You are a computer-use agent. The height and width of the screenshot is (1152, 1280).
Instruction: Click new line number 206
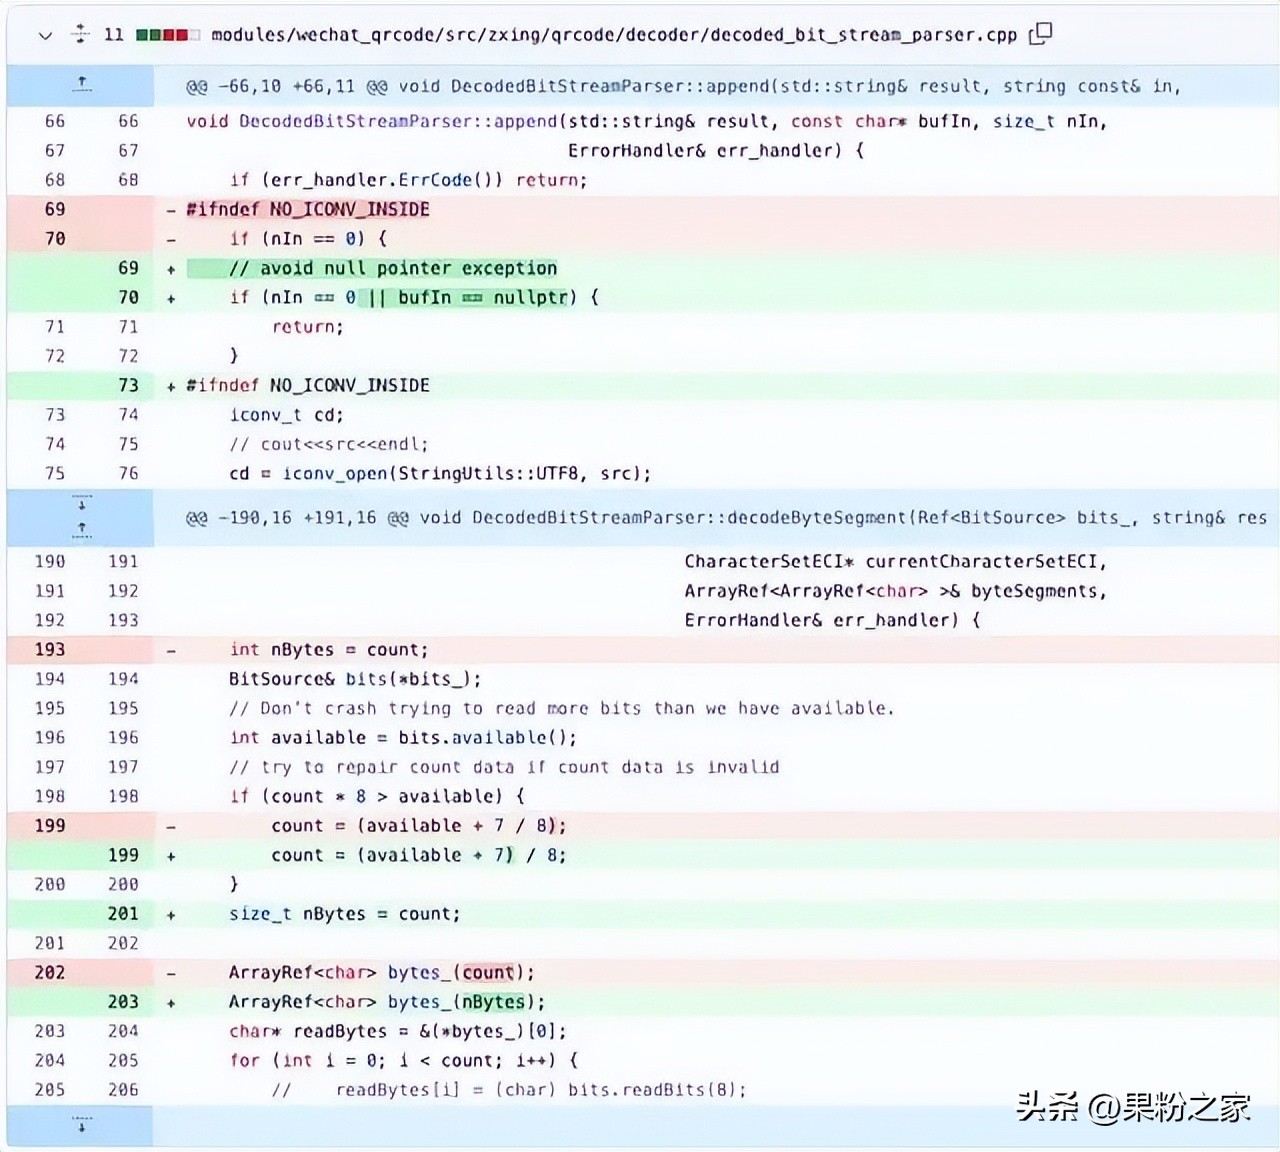click(x=123, y=1090)
